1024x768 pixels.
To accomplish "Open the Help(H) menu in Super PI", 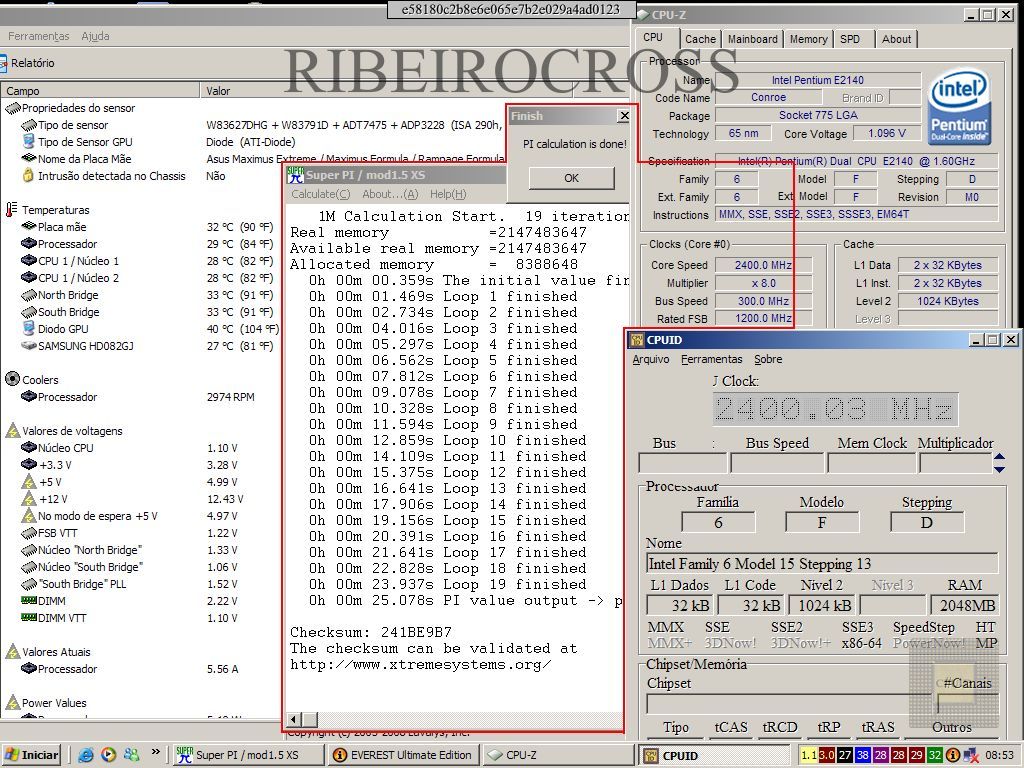I will point(448,194).
